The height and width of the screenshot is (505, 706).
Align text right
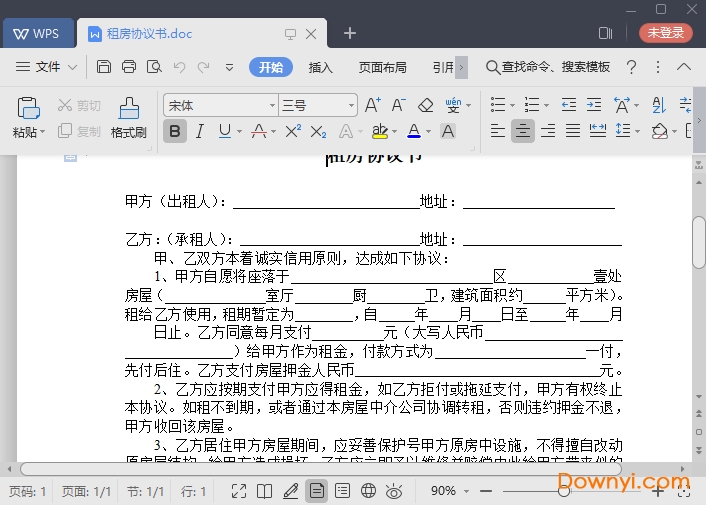point(548,131)
